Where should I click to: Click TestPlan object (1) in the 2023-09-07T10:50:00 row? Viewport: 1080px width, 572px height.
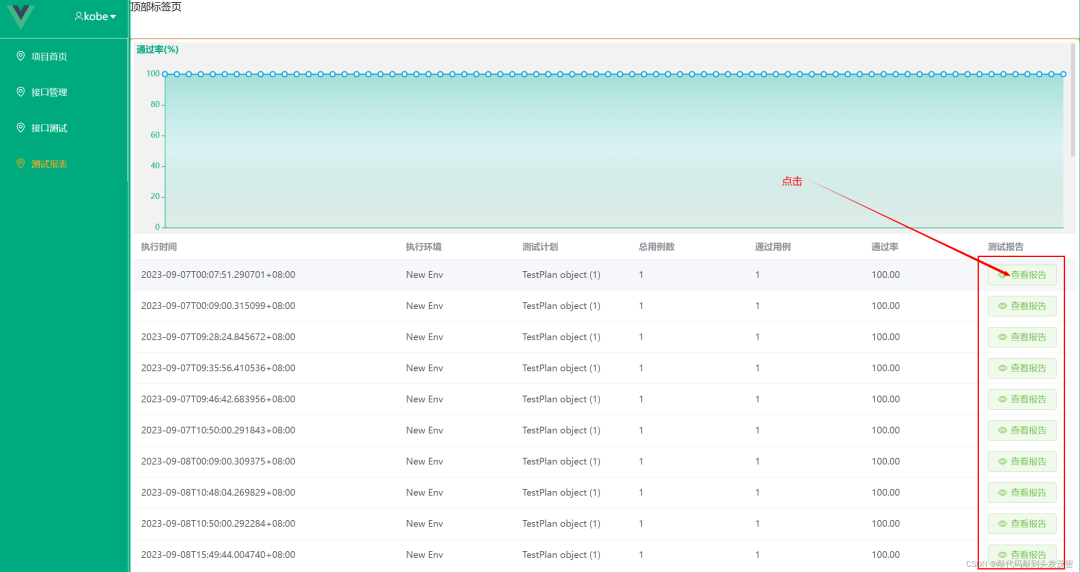tap(561, 430)
